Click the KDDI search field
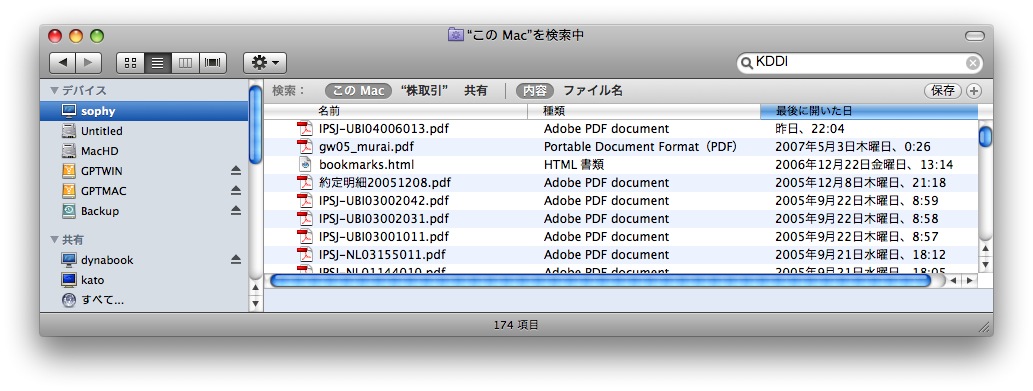This screenshot has height=391, width=1033. (859, 63)
